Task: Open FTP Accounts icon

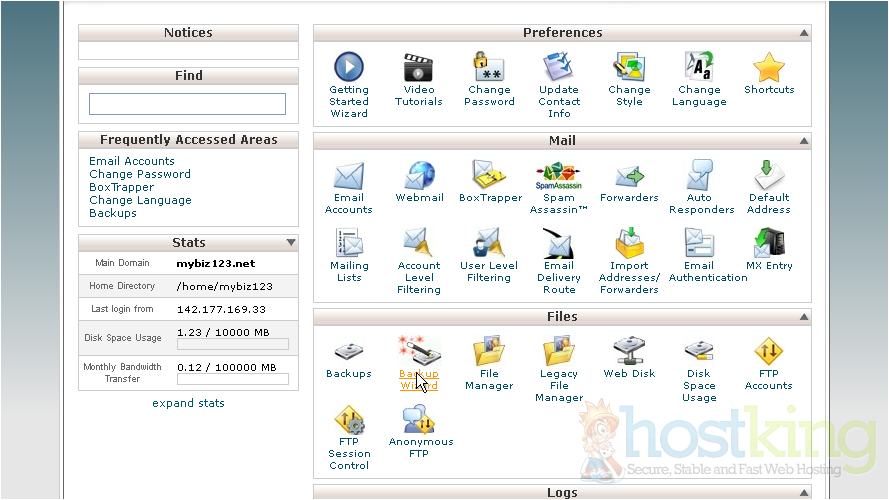Action: (768, 352)
